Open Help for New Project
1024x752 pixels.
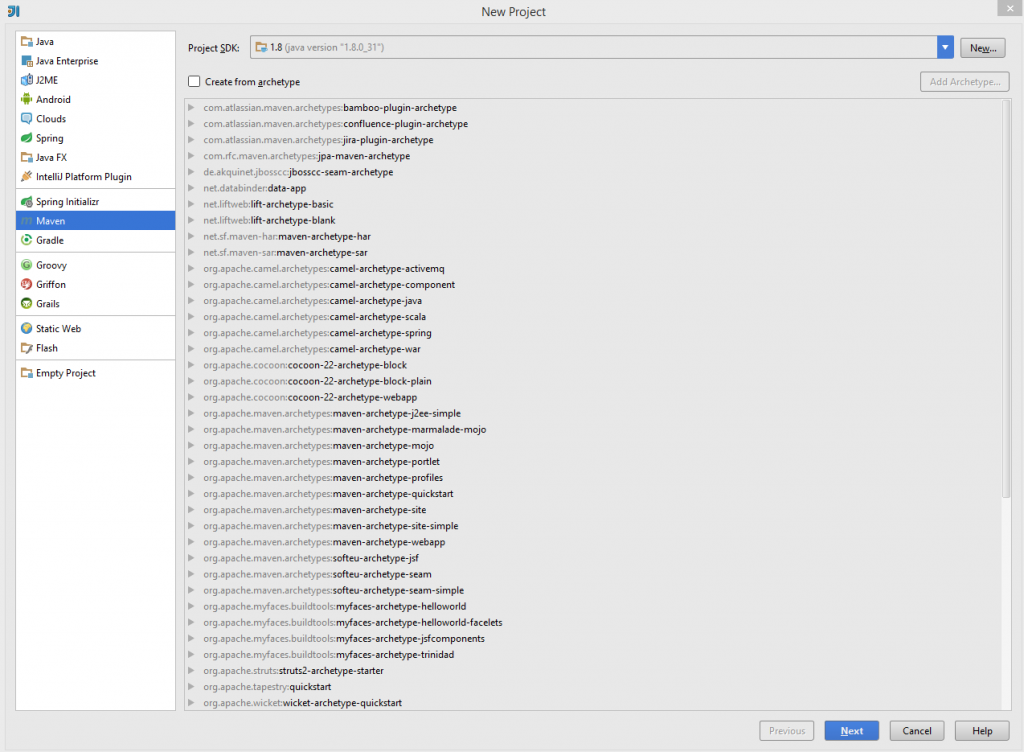pyautogui.click(x=982, y=731)
